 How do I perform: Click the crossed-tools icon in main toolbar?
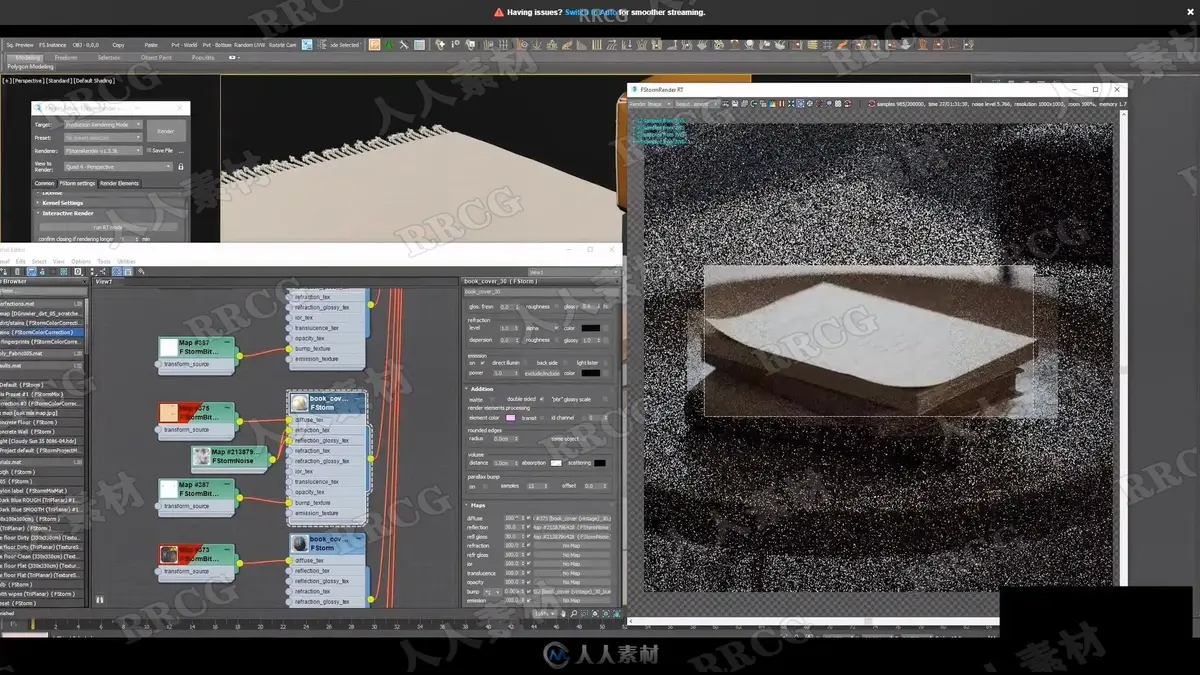(x=404, y=45)
